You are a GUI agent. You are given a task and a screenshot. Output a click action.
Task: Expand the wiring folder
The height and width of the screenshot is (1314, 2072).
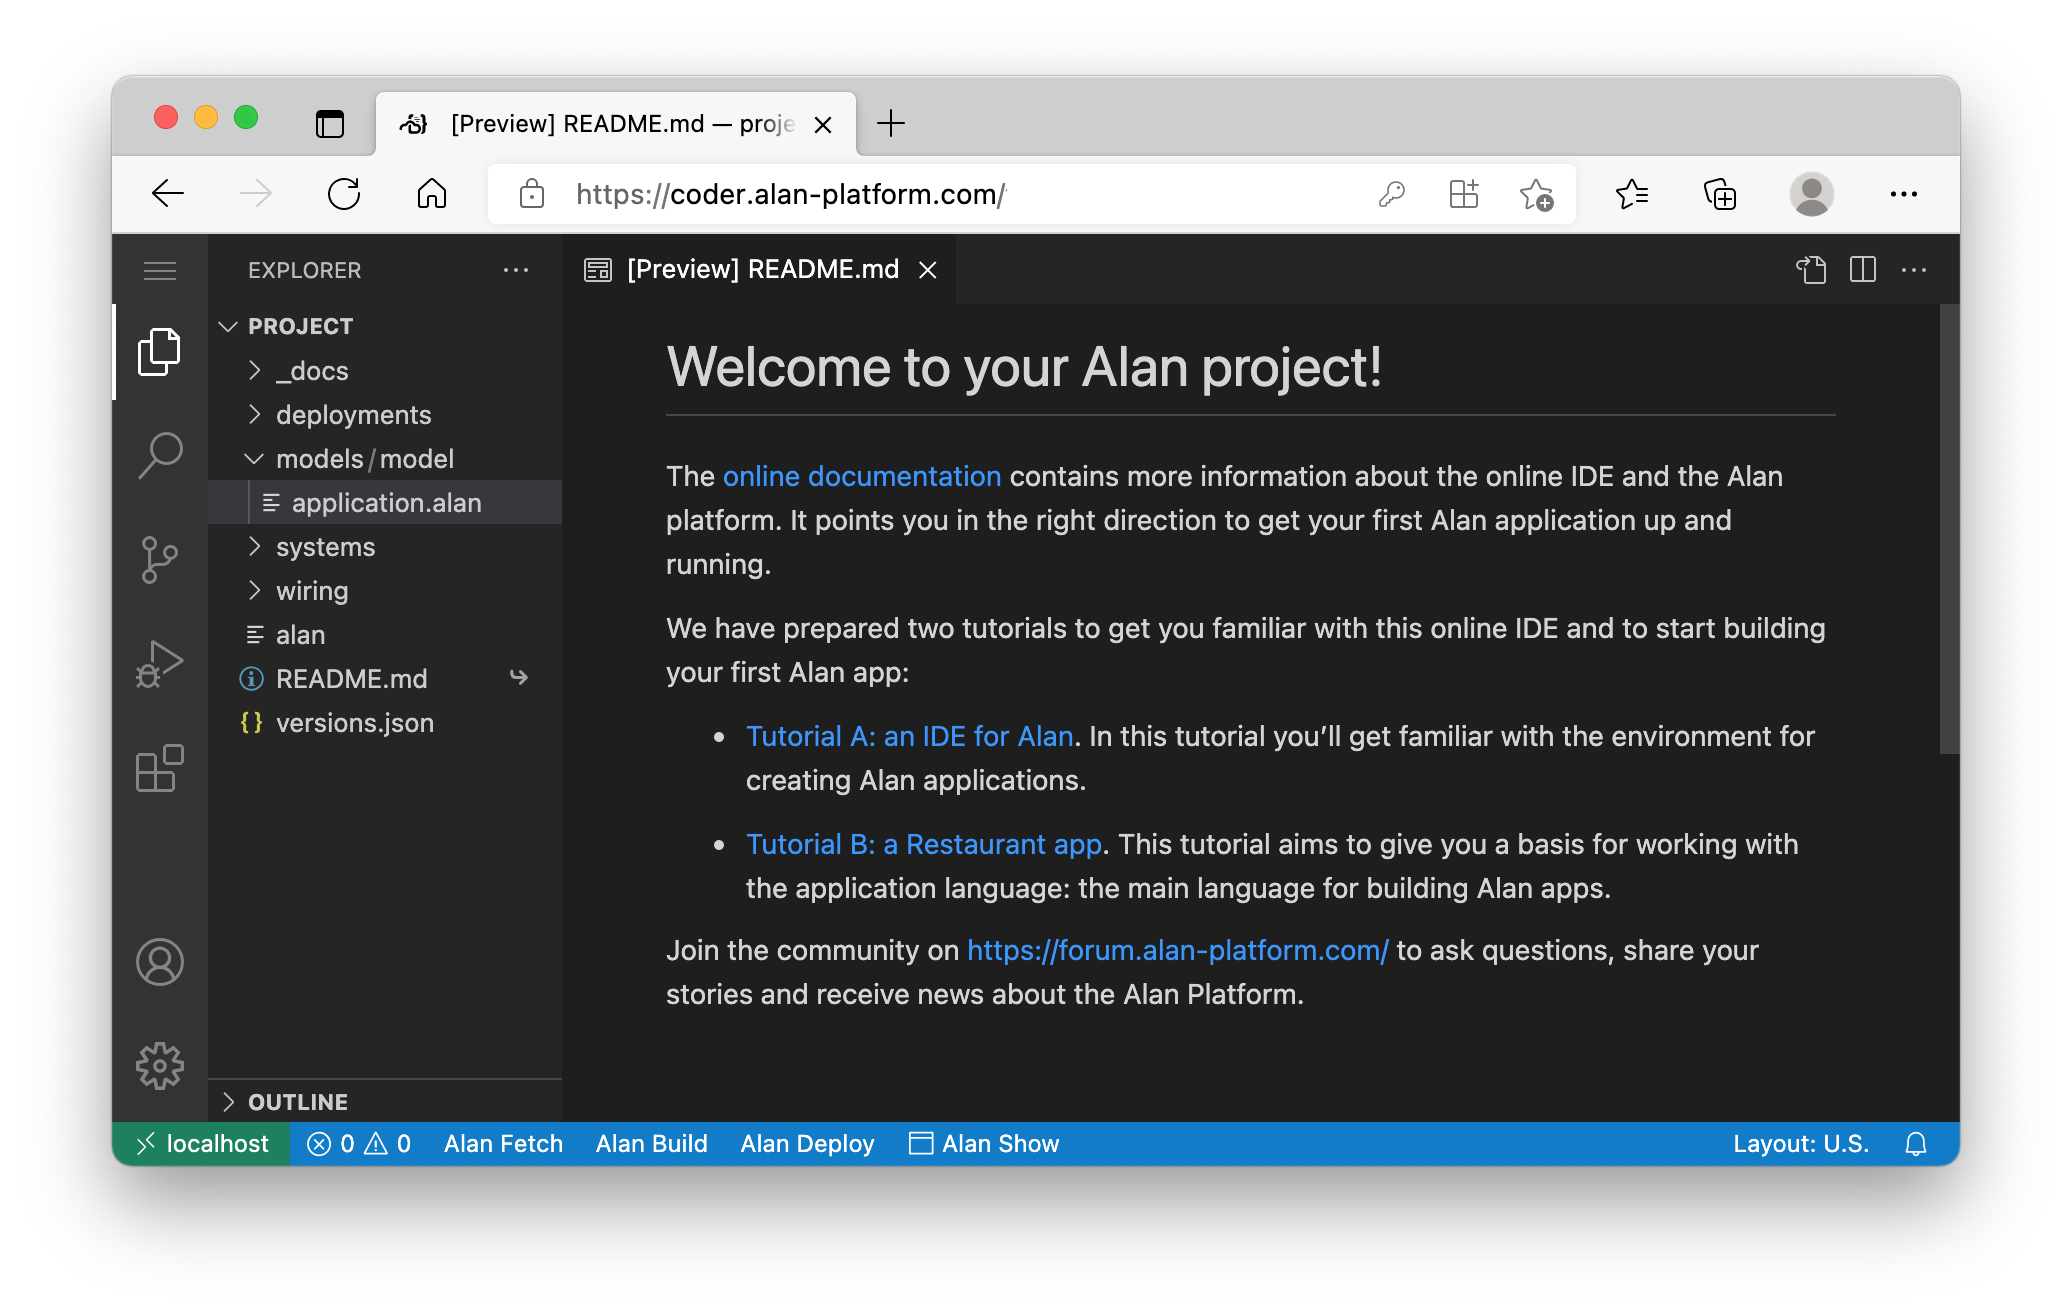(385, 591)
